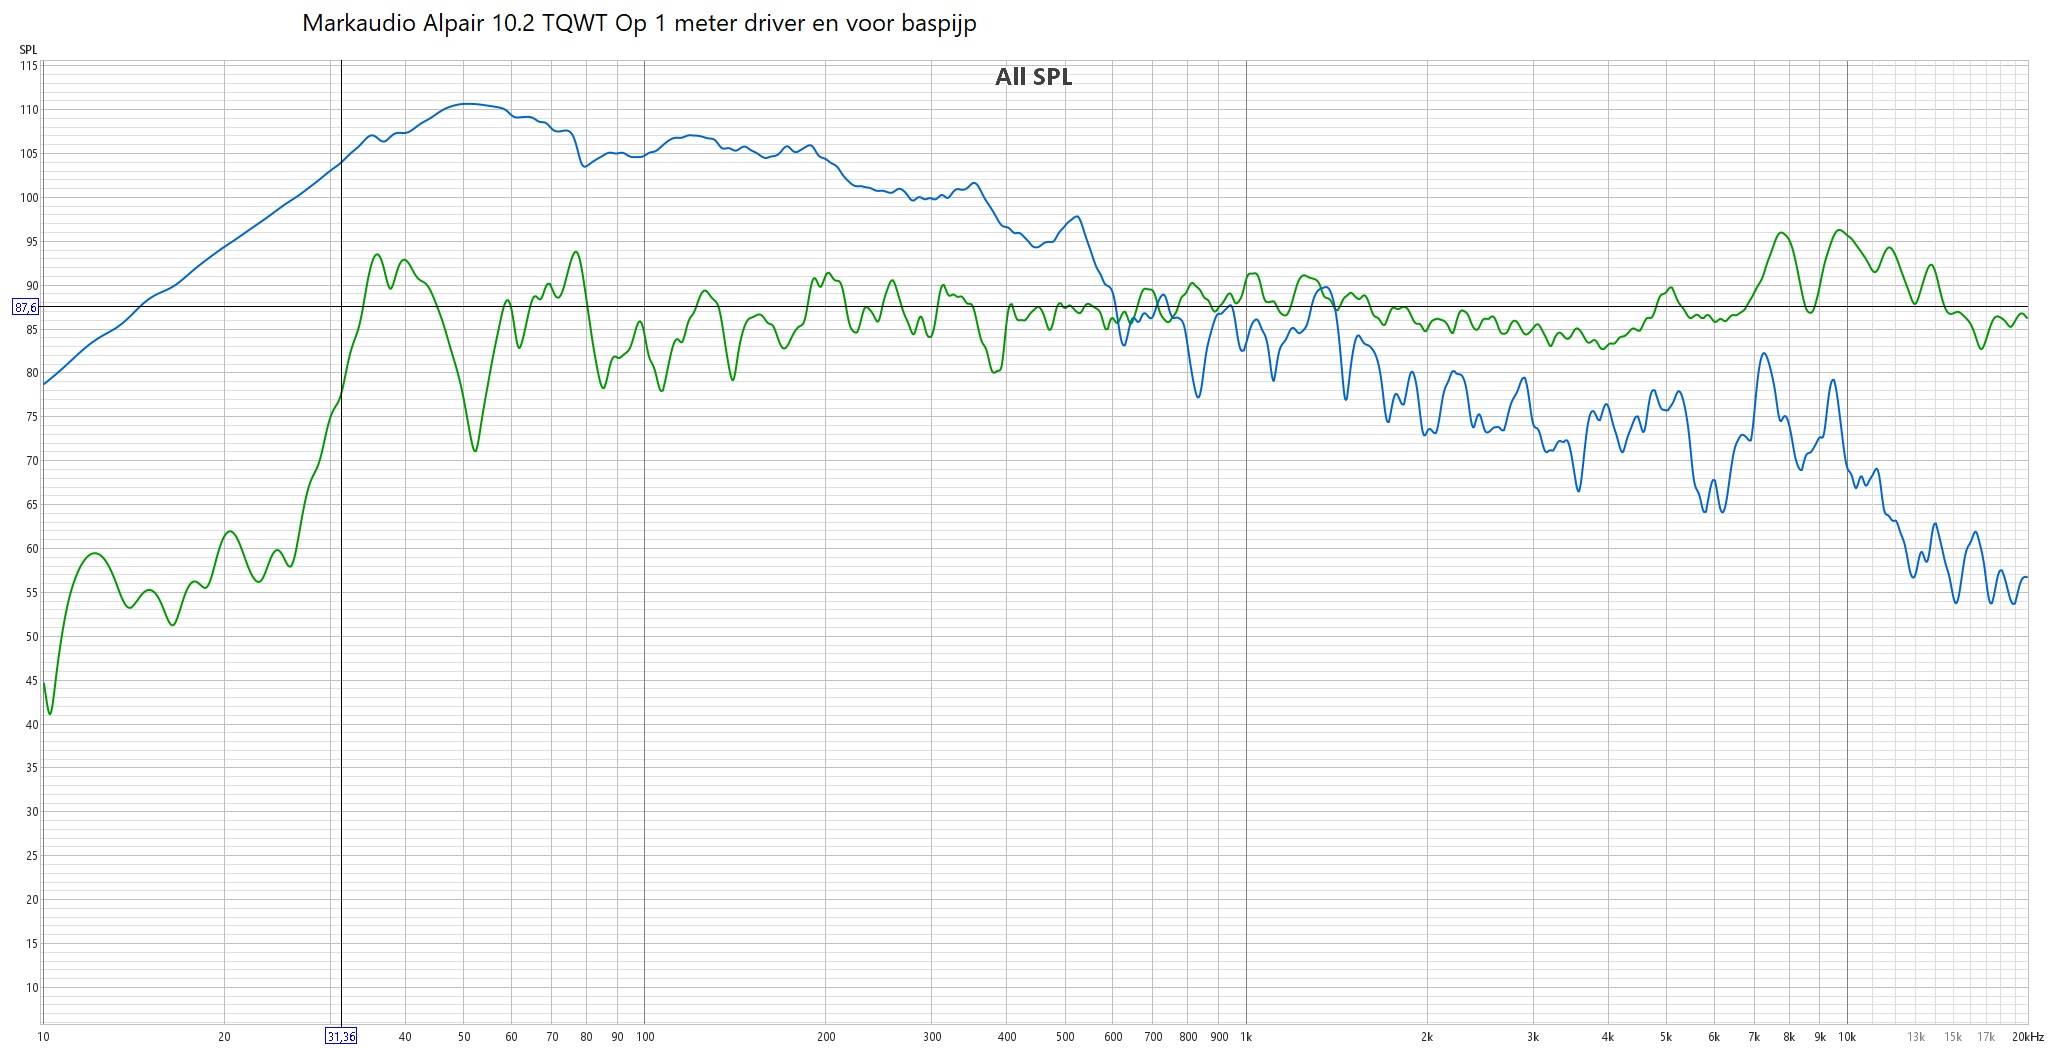The height and width of the screenshot is (1048, 2048).
Task: Click the "10k" frequency axis label
Action: (x=1847, y=1037)
